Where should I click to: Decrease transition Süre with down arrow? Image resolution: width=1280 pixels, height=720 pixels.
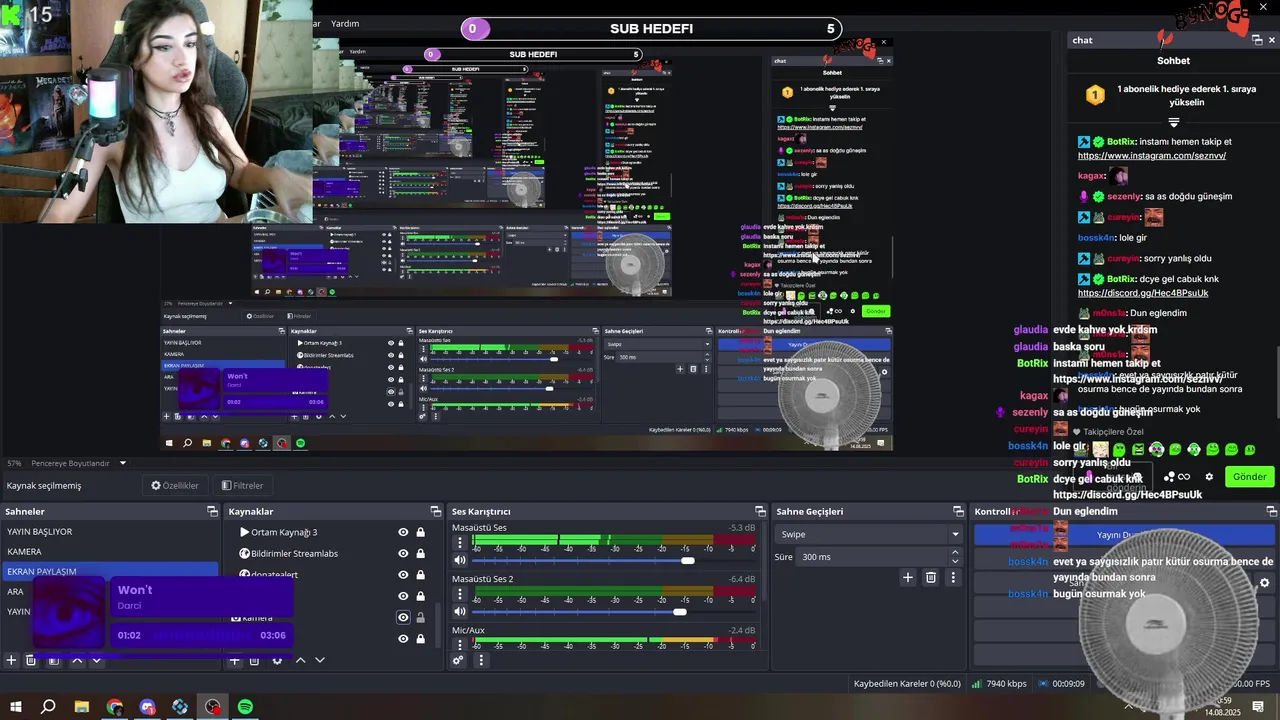coord(954,561)
